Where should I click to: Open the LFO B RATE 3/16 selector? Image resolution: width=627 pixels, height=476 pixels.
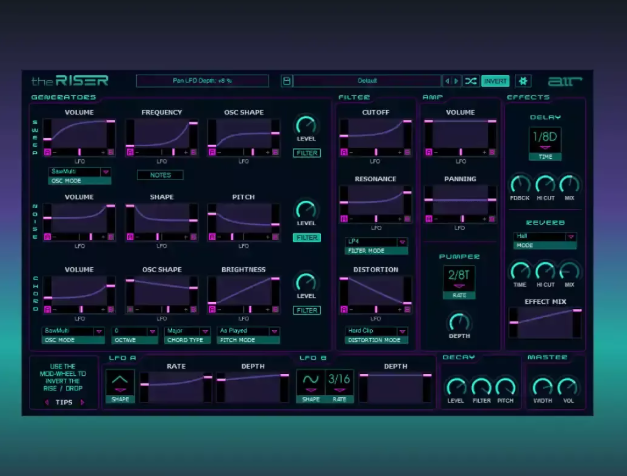pyautogui.click(x=339, y=386)
